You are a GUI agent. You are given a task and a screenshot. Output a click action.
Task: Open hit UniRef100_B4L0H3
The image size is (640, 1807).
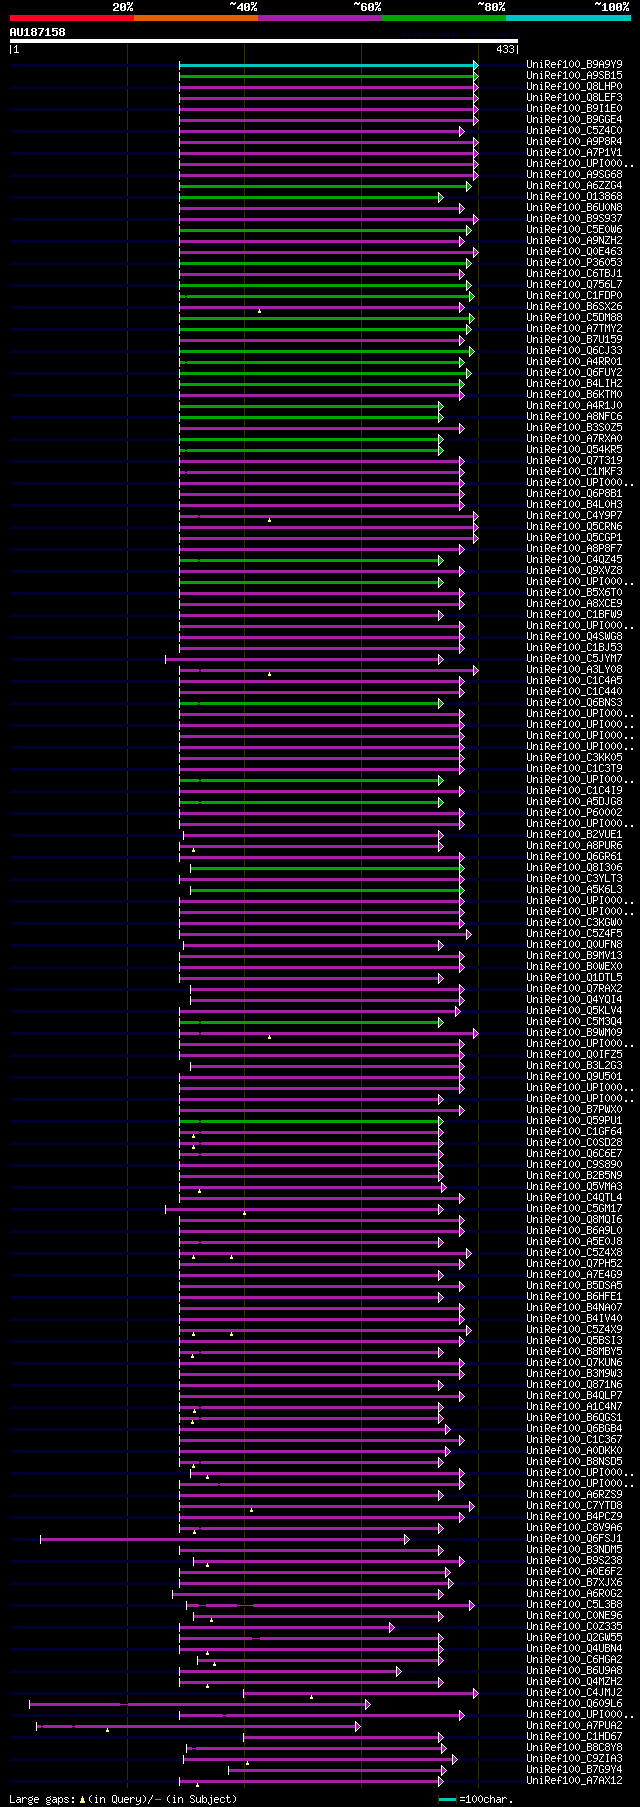click(574, 505)
